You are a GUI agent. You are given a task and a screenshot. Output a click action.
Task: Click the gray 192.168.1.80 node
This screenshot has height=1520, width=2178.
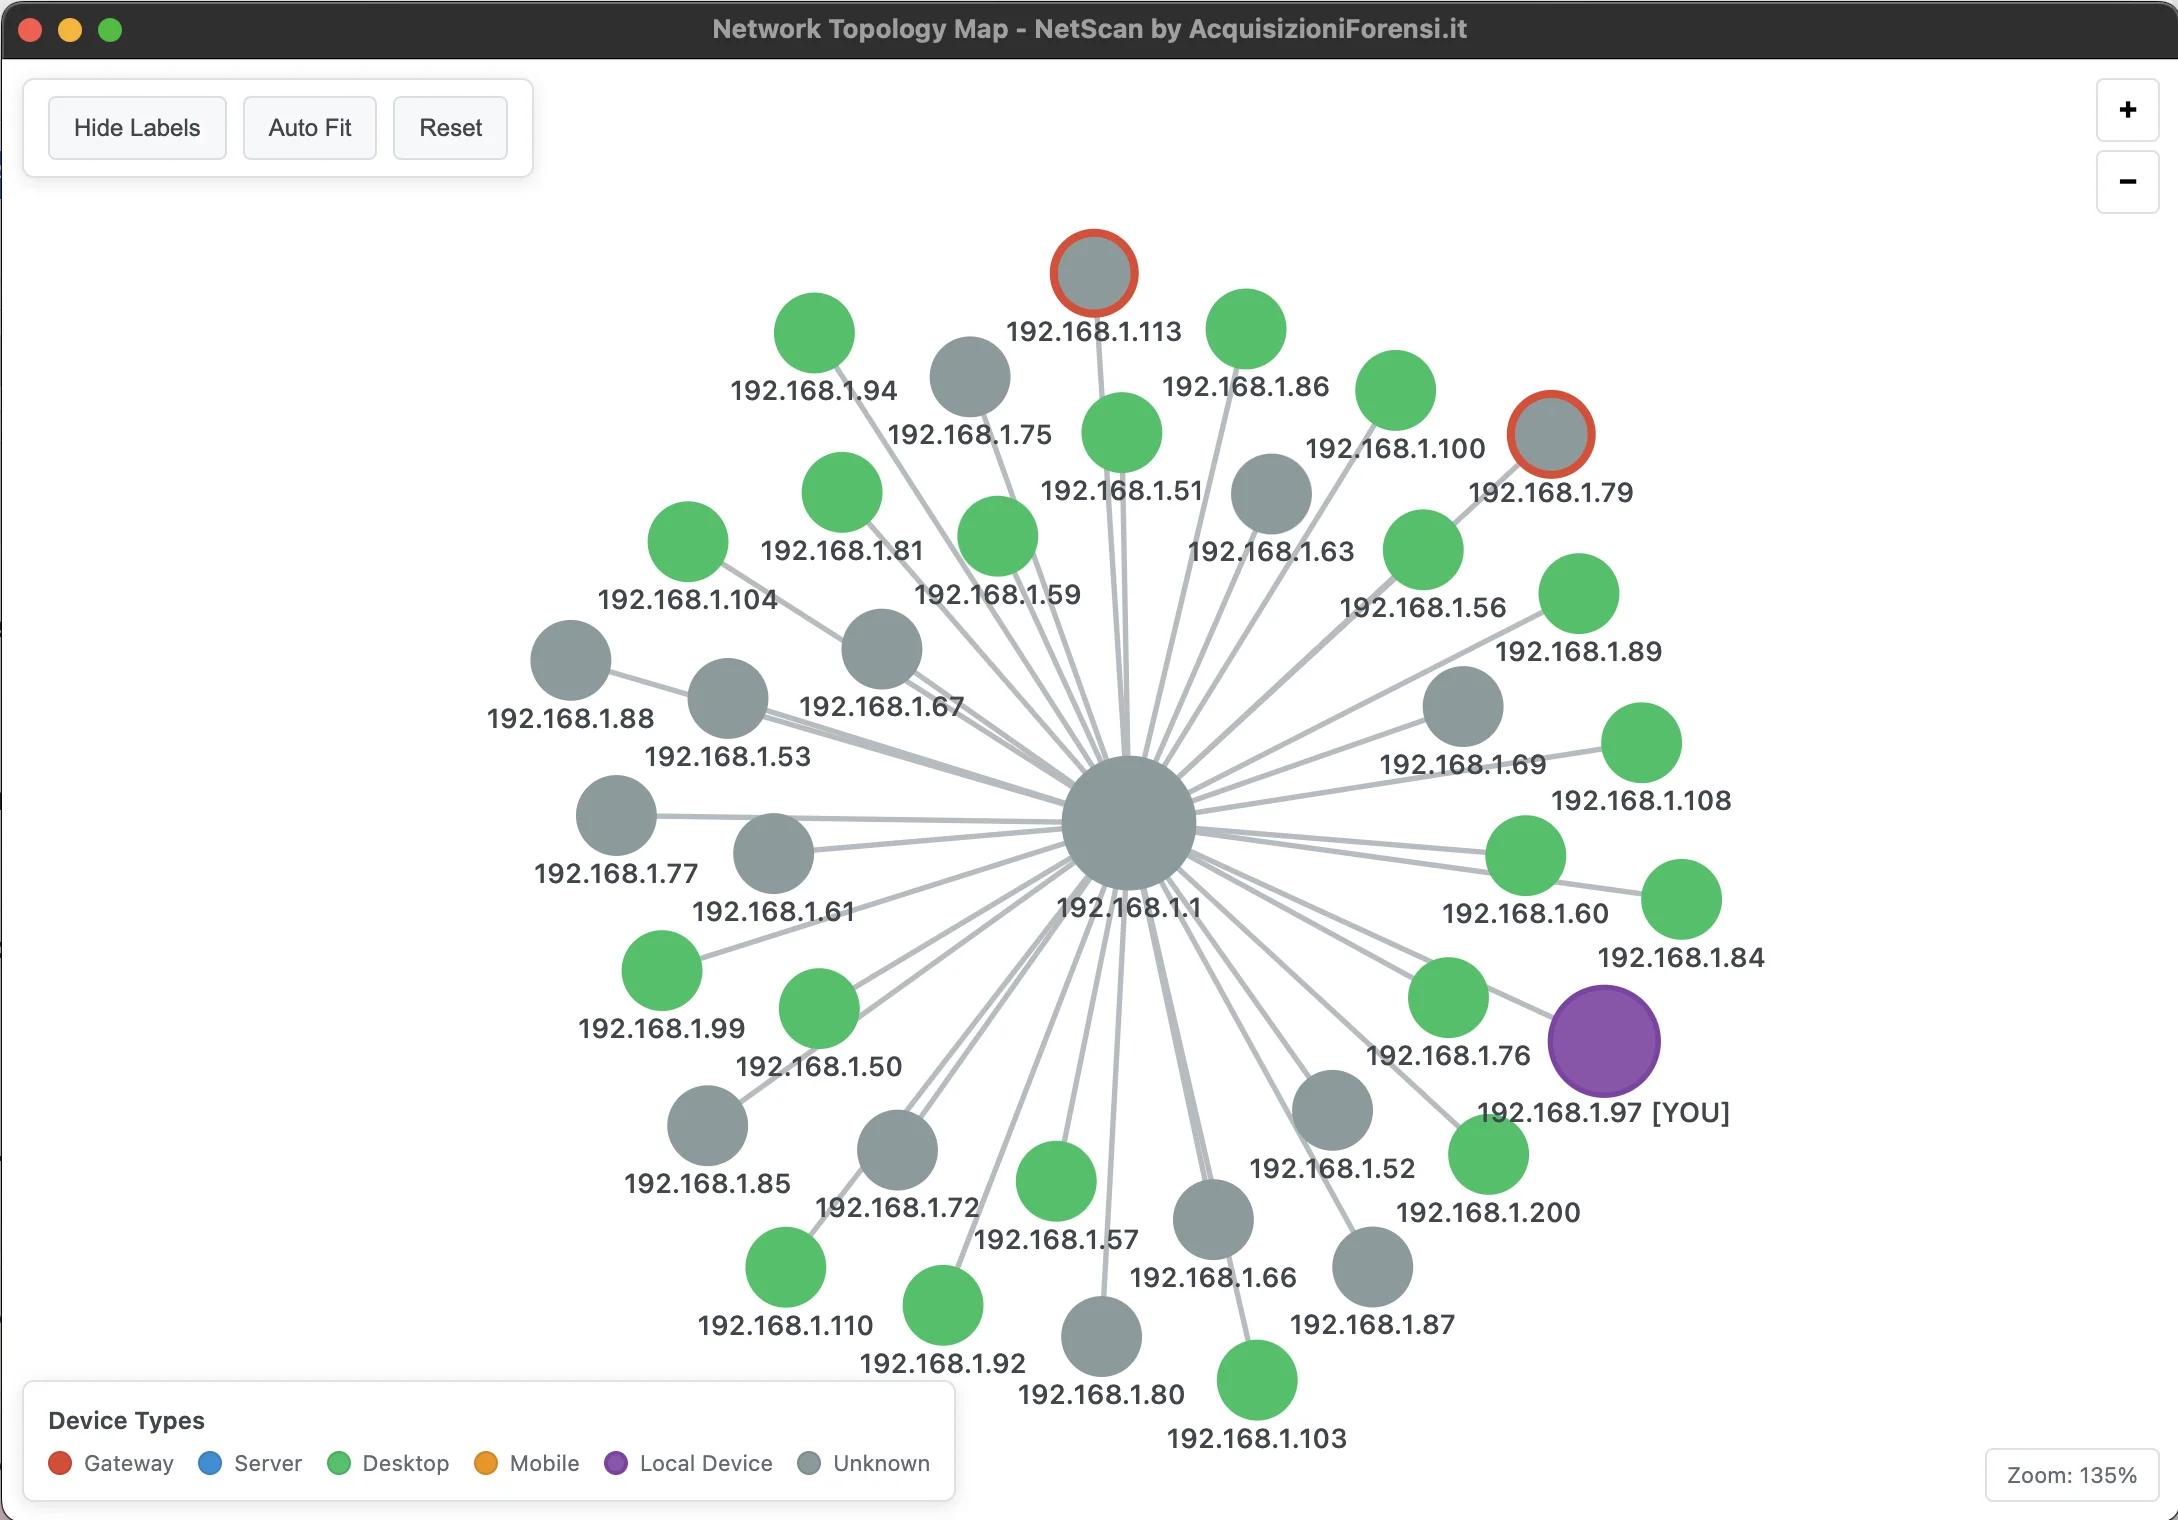point(1101,1337)
